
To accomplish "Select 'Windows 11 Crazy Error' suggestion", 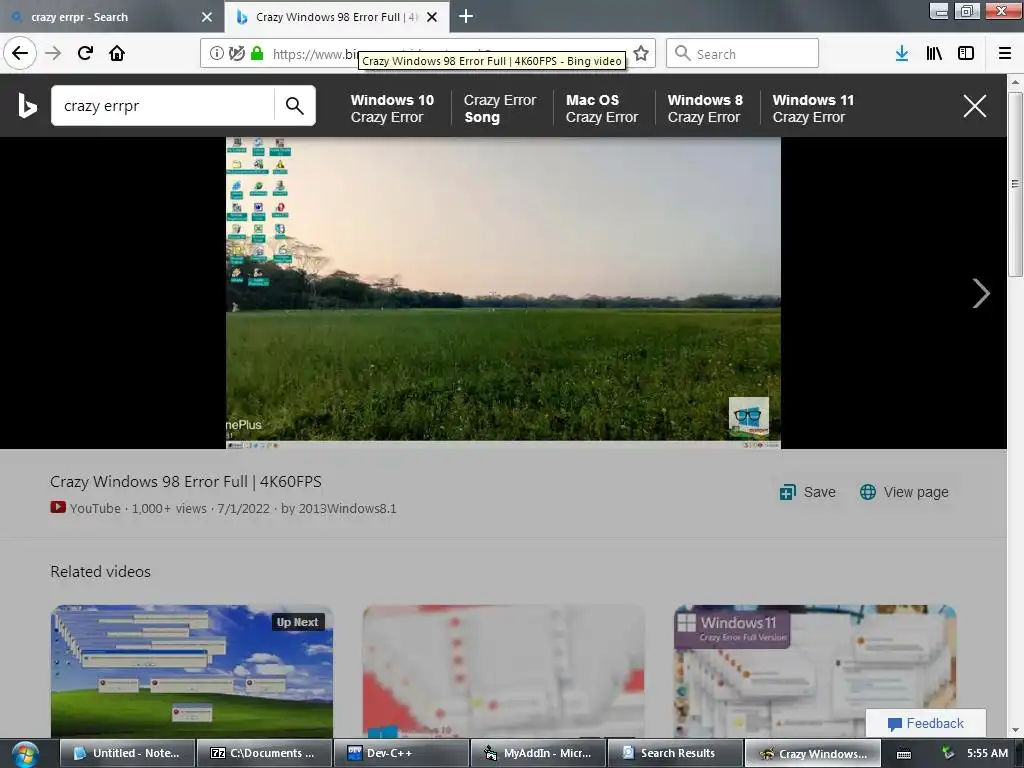I will pos(813,108).
